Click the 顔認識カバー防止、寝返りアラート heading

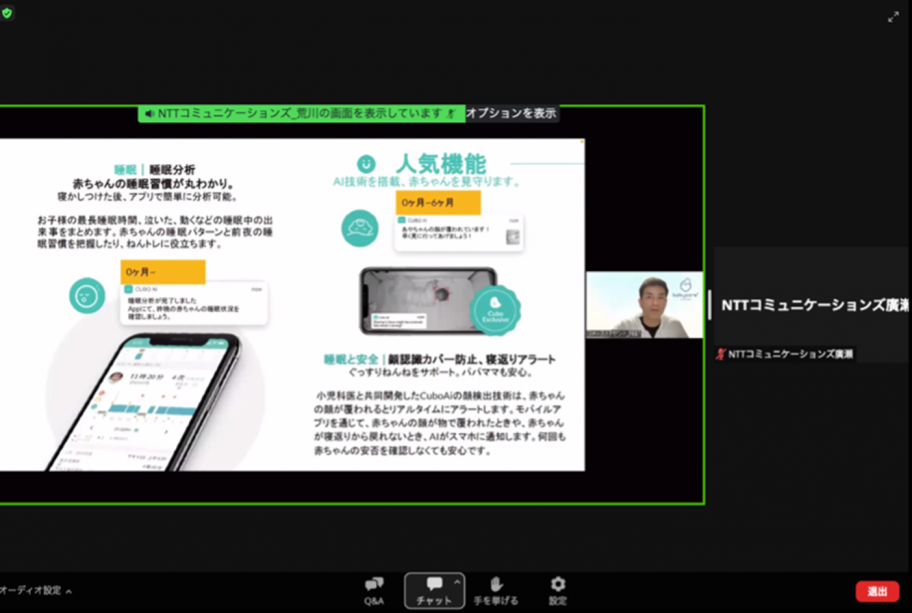click(472, 359)
